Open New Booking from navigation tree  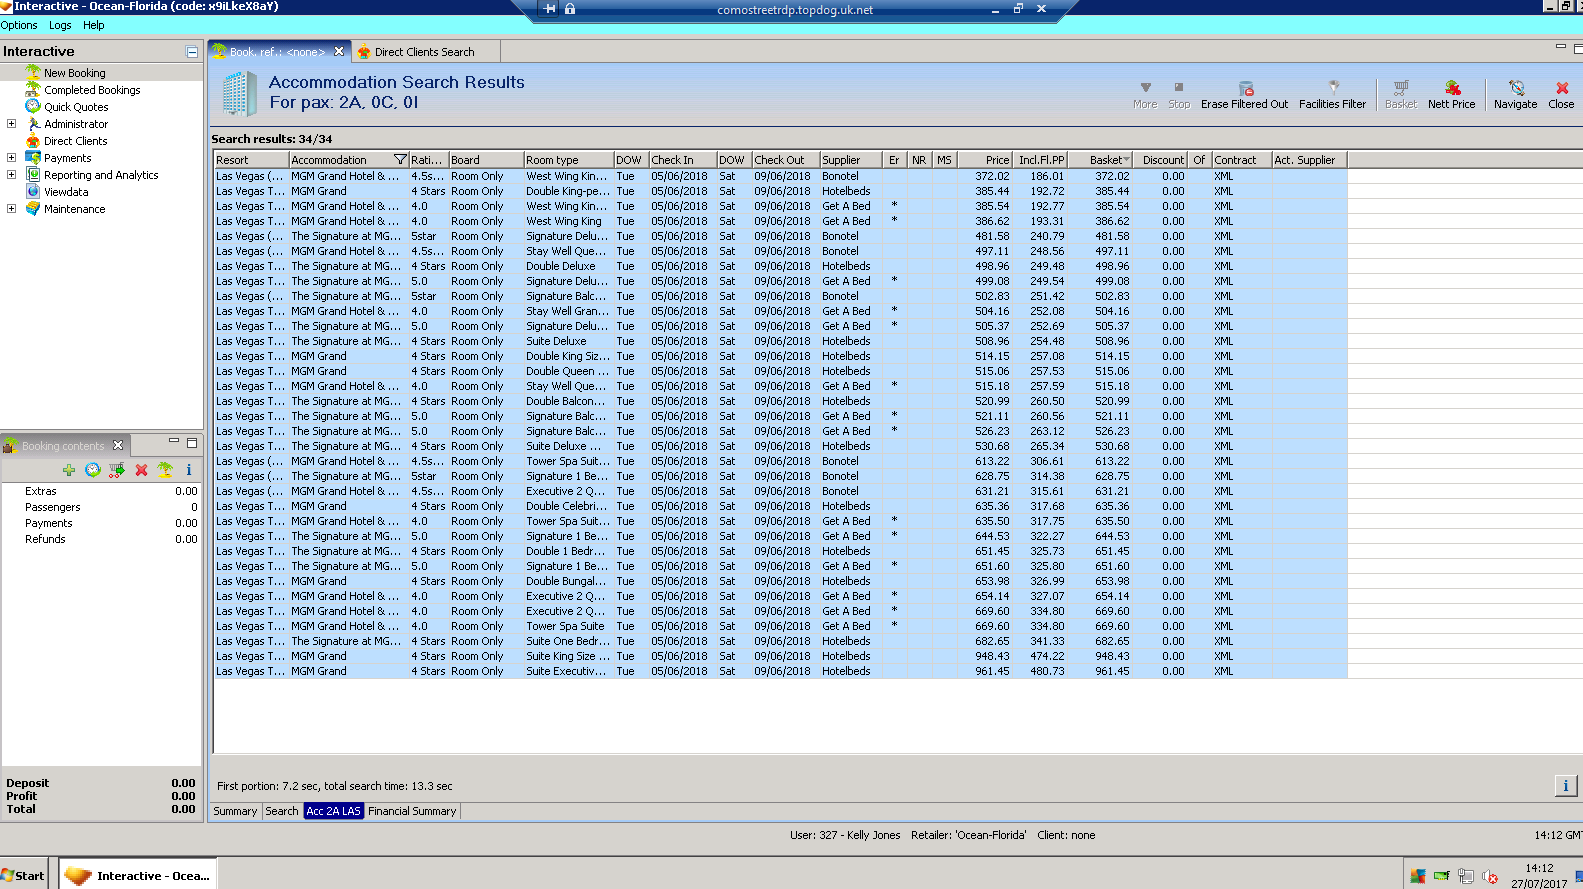pos(74,73)
